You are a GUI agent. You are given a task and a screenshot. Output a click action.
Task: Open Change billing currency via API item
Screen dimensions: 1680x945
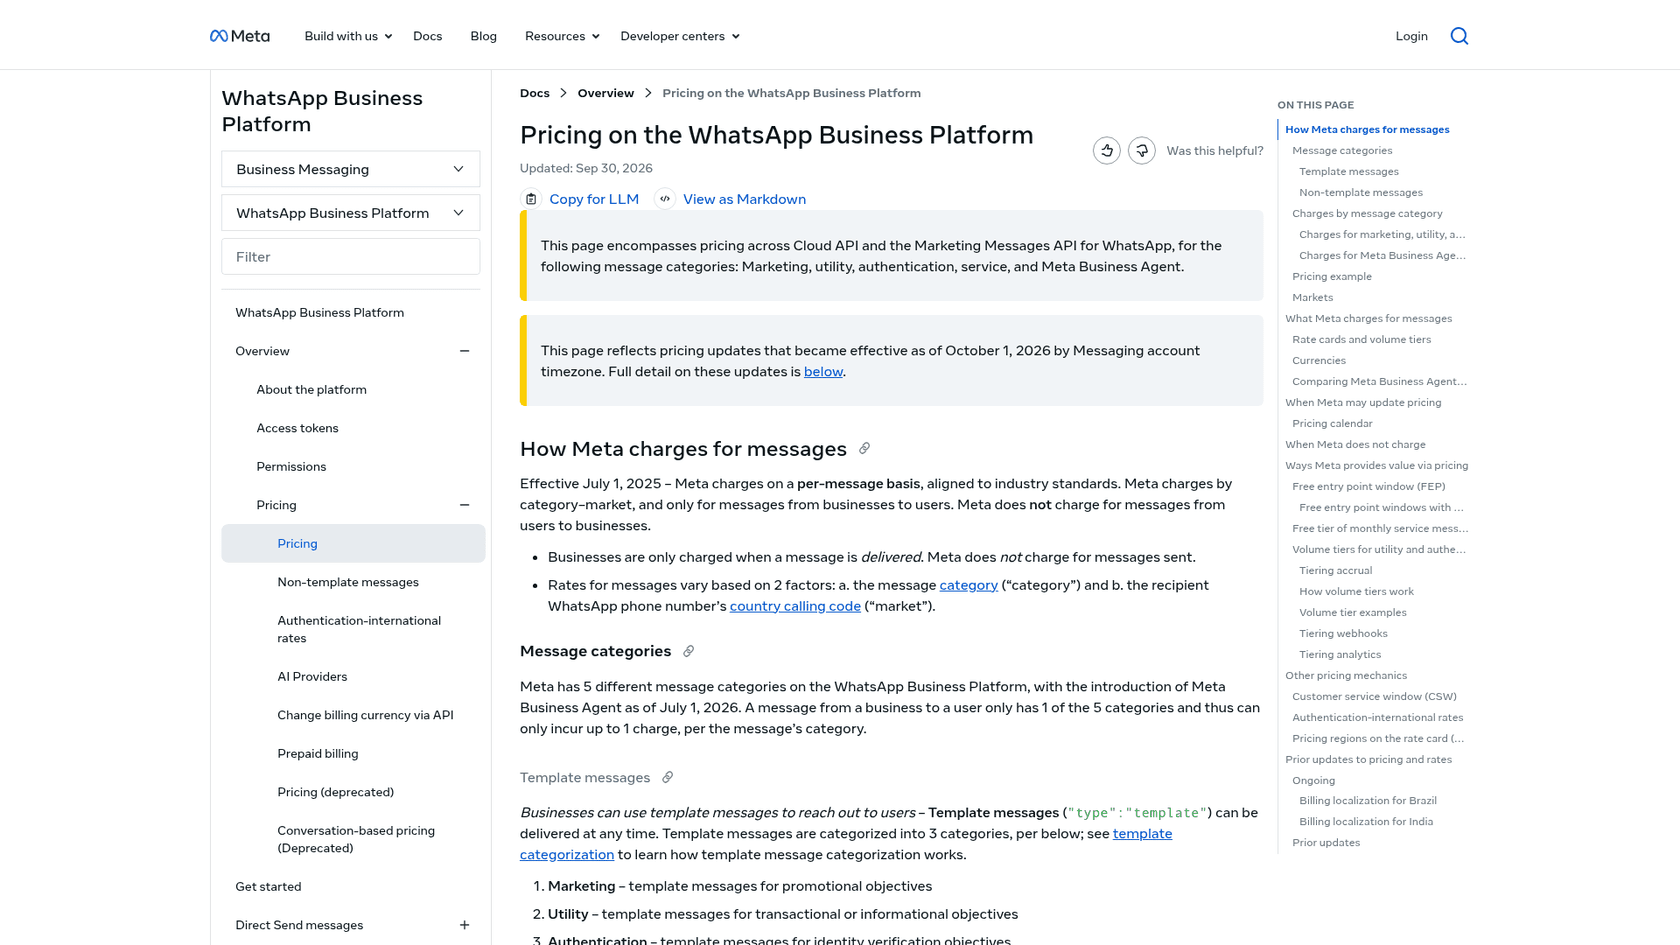[x=365, y=715]
